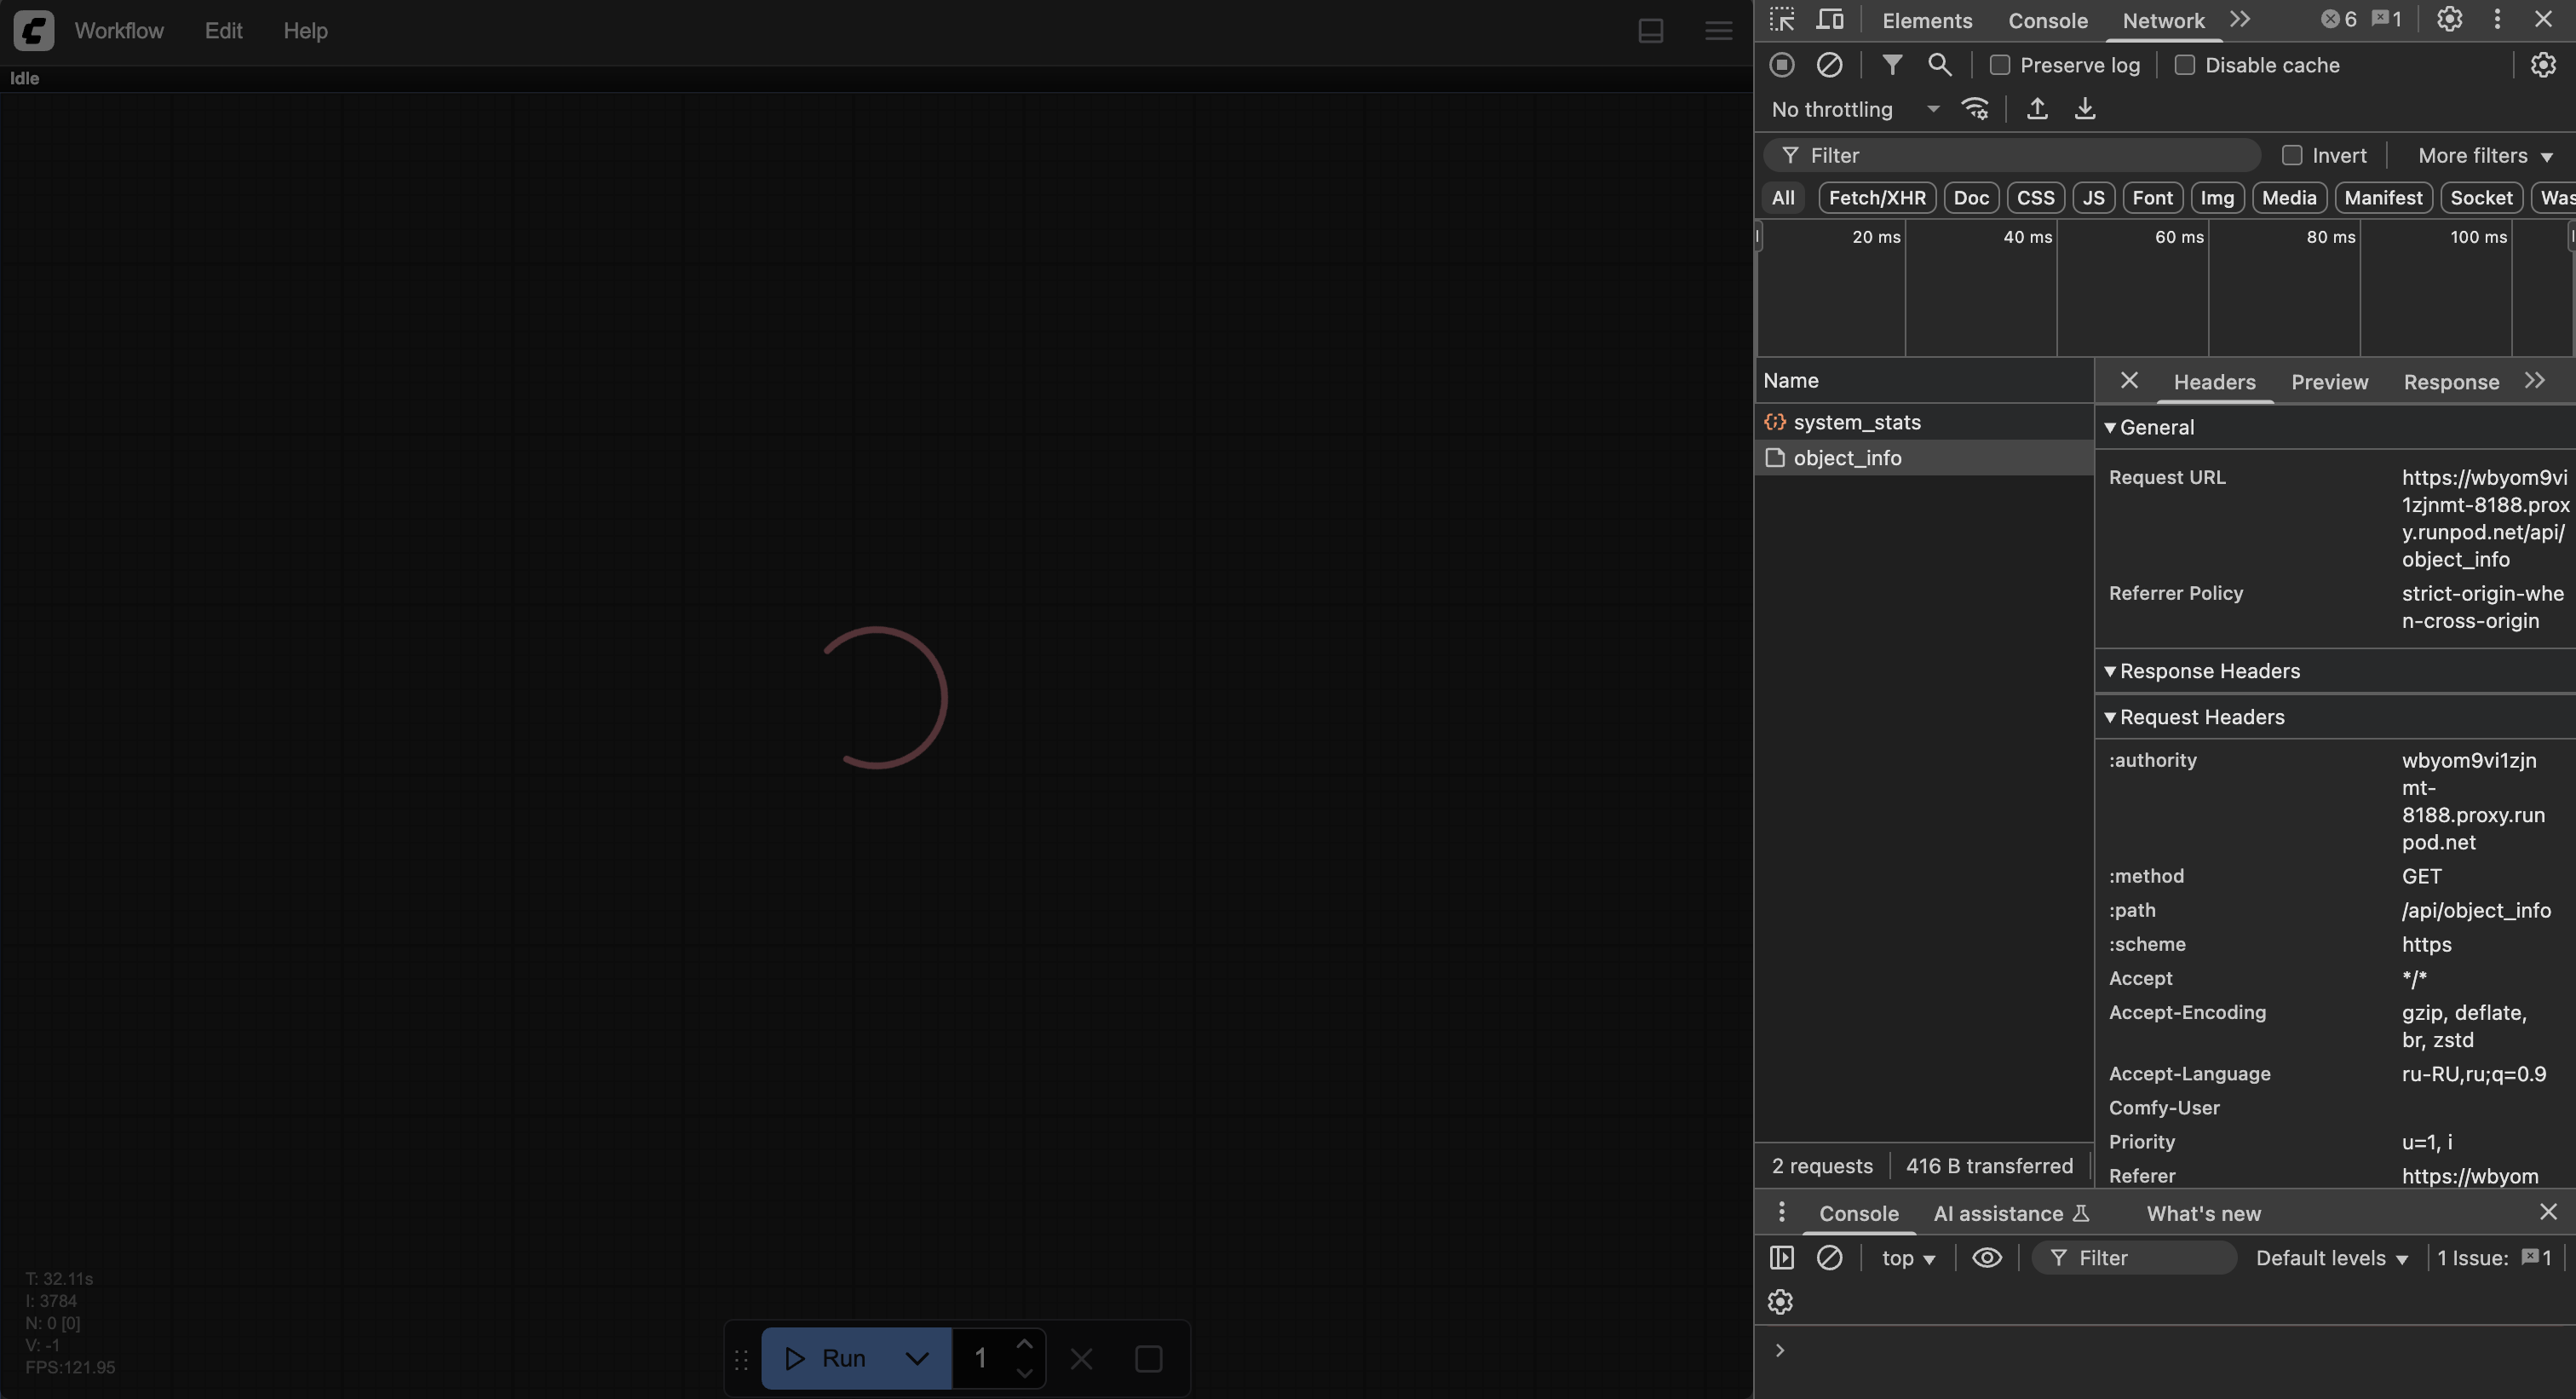Image resolution: width=2576 pixels, height=1399 pixels.
Task: Open network conditions wifi icon
Action: (x=1975, y=109)
